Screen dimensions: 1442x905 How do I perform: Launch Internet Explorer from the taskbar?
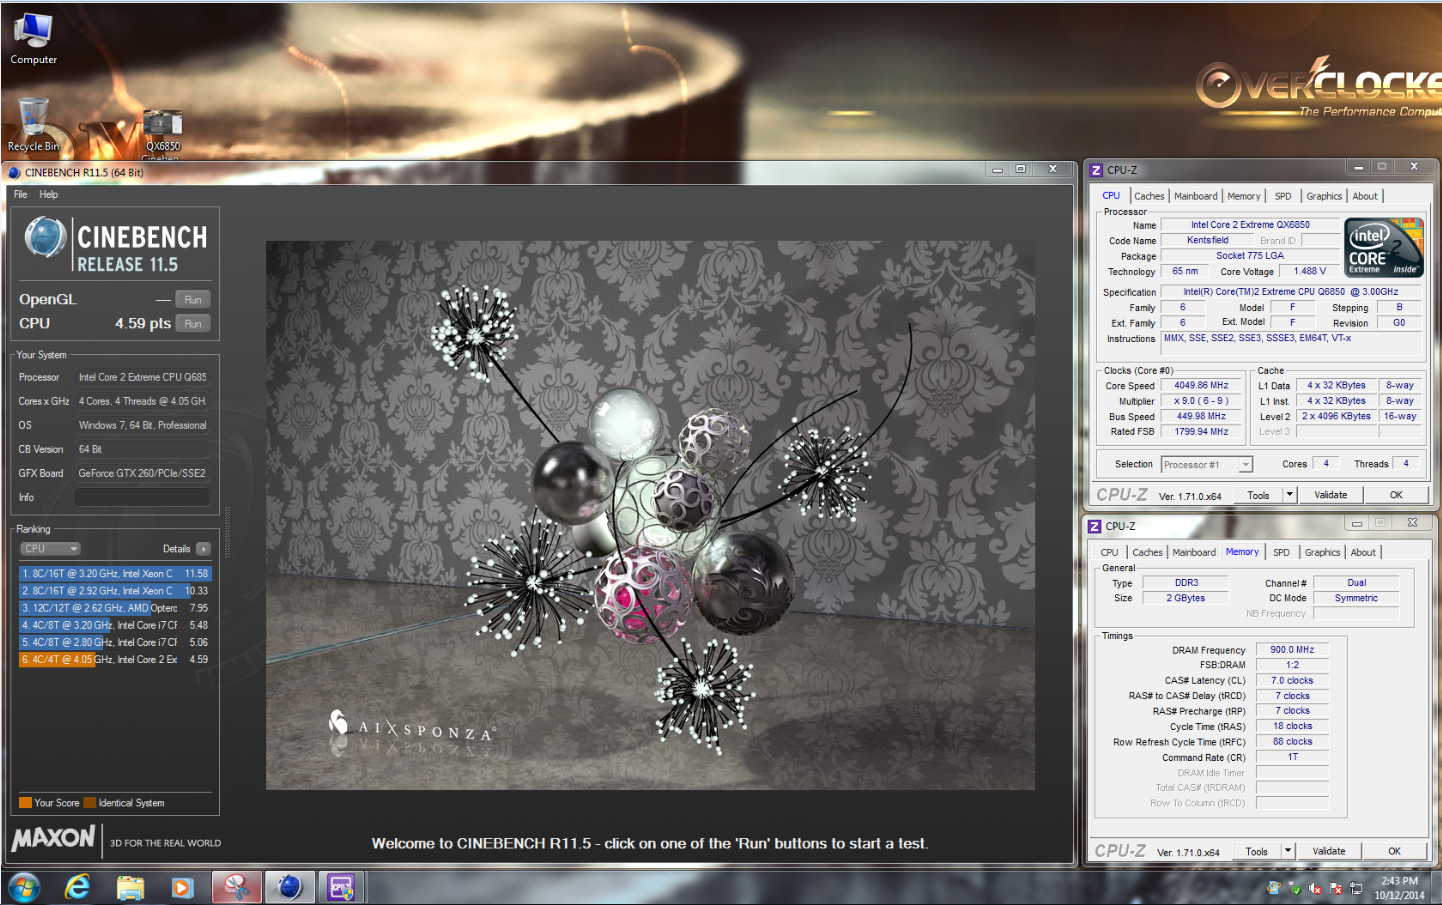pyautogui.click(x=78, y=887)
